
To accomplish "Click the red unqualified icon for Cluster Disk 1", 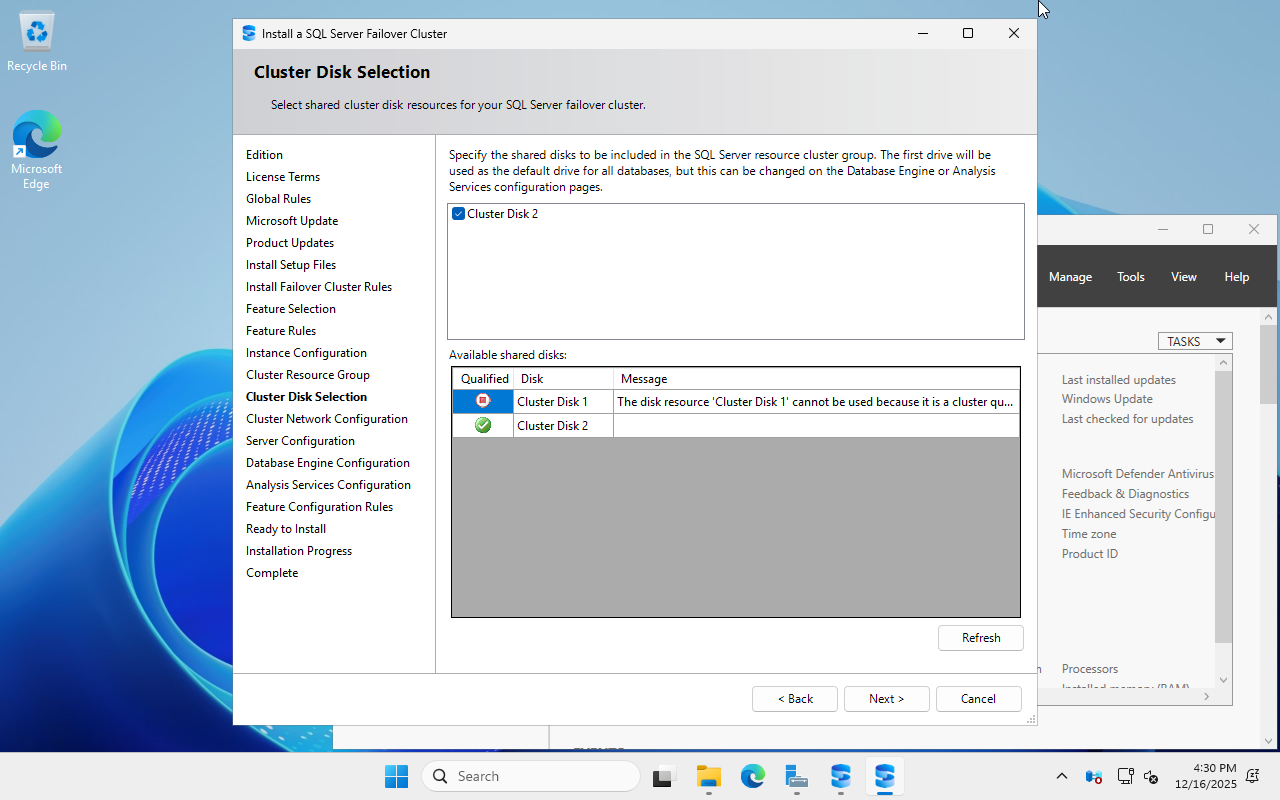I will (x=483, y=401).
